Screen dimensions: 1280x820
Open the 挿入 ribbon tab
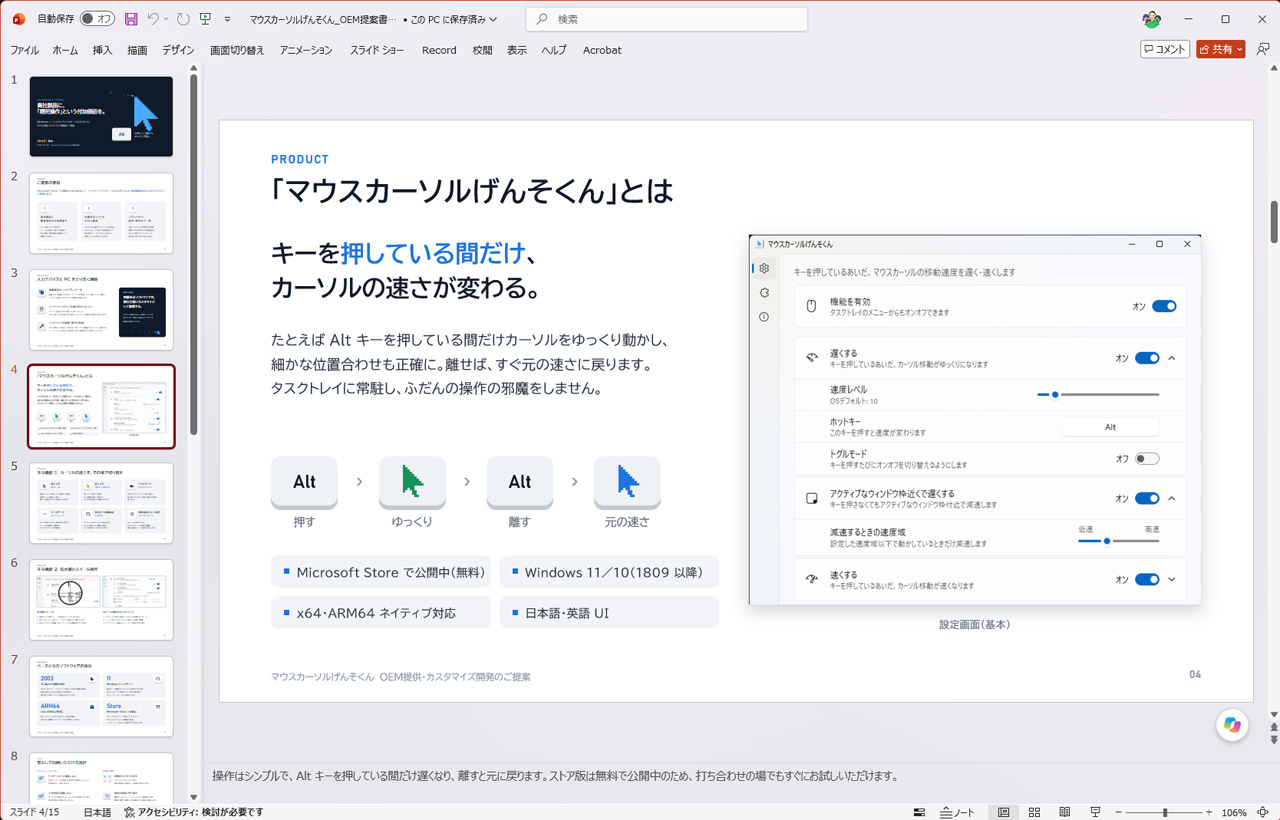click(102, 50)
